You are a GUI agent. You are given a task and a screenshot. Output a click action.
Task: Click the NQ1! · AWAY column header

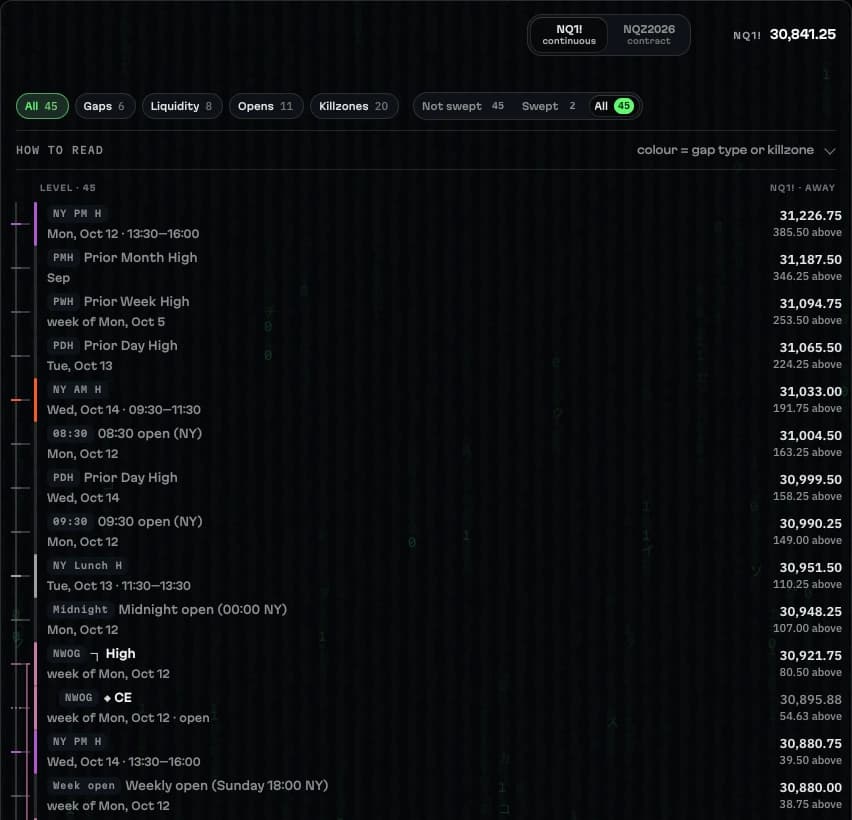(802, 188)
